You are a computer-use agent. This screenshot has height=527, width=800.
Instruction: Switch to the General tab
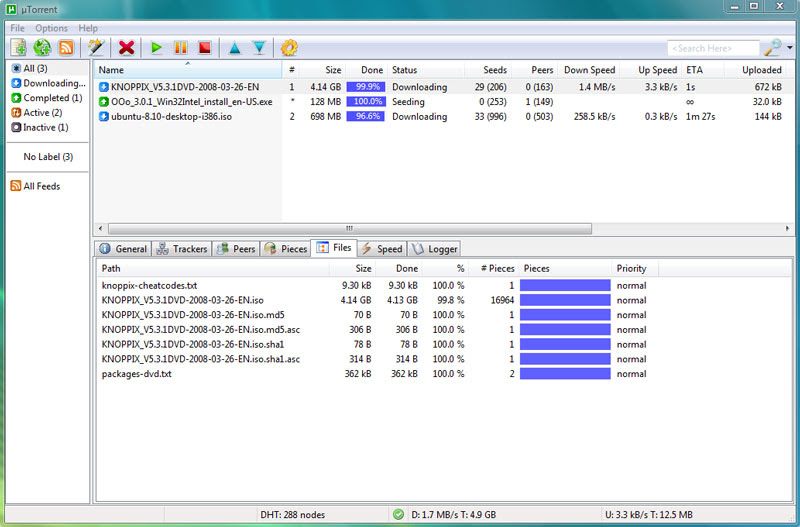click(x=123, y=249)
